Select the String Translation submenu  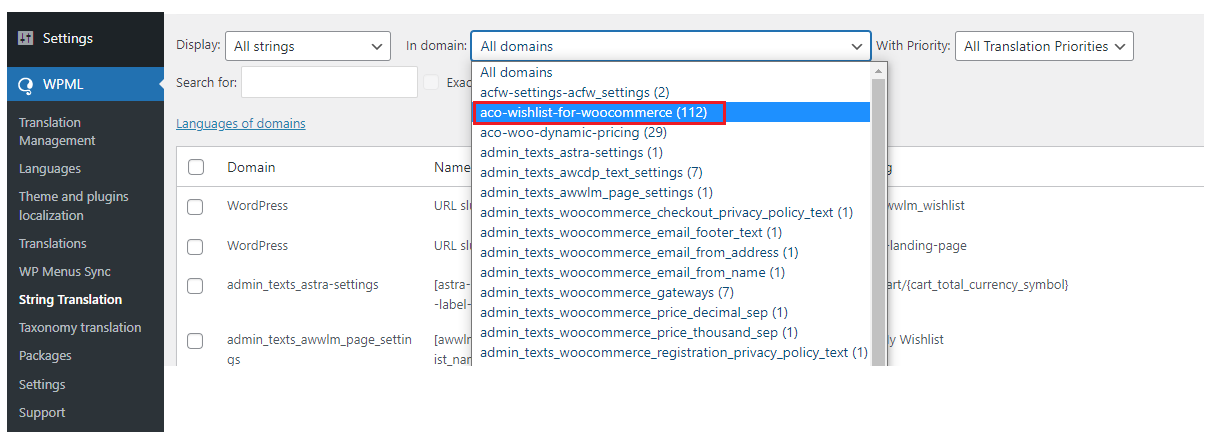[71, 299]
